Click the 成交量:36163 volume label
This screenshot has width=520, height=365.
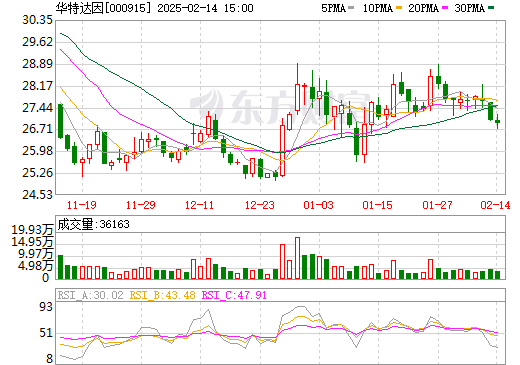(93, 224)
